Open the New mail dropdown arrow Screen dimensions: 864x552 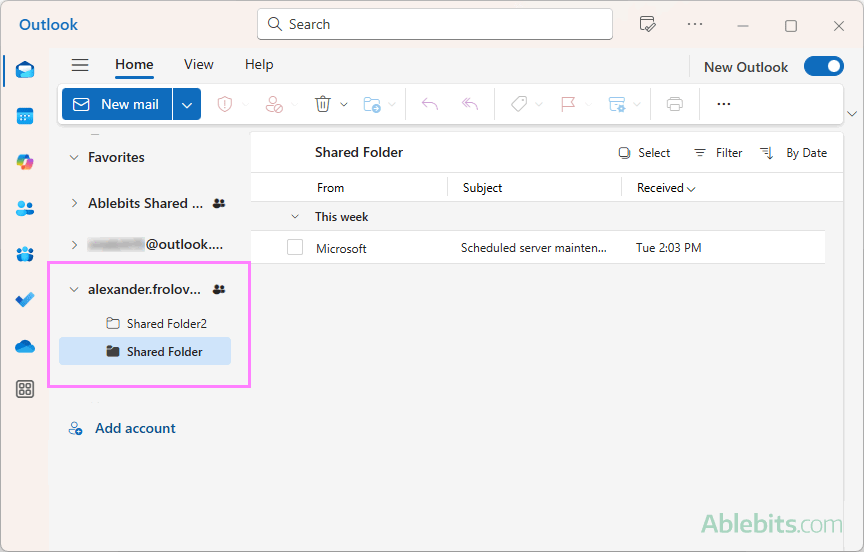tap(187, 104)
